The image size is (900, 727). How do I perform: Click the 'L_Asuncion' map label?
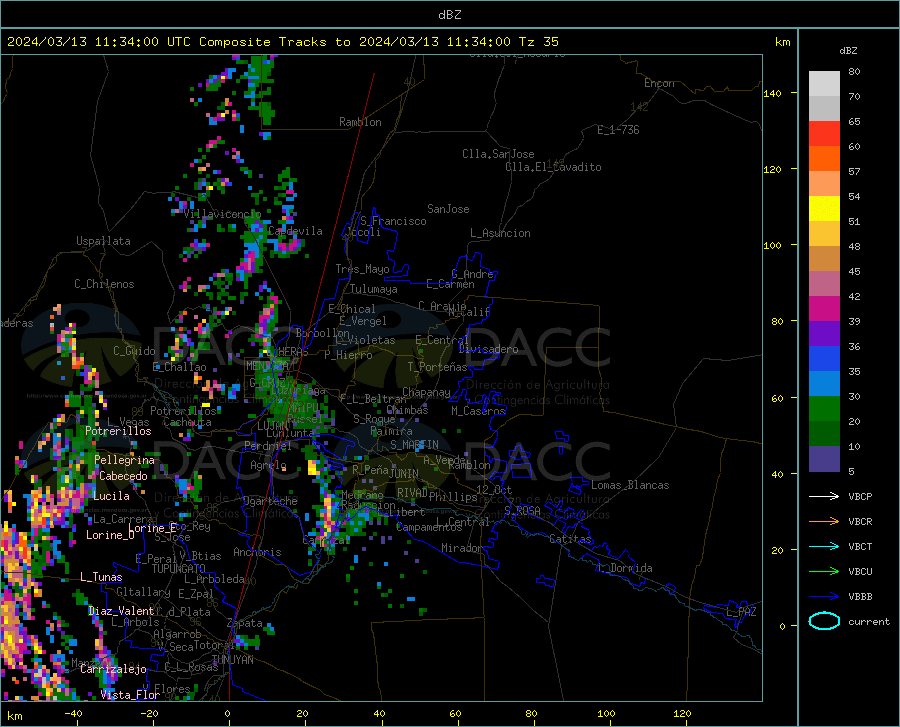[500, 233]
